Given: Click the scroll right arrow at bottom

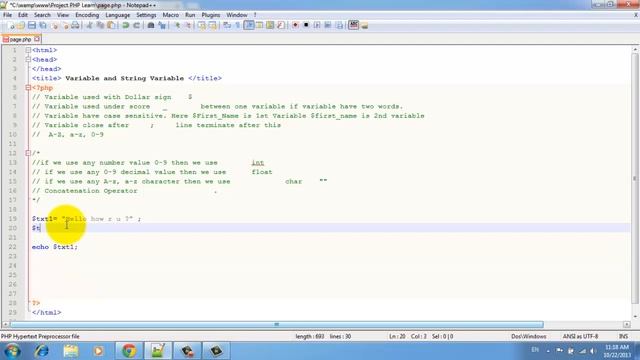Looking at the screenshot, I should (x=627, y=324).
